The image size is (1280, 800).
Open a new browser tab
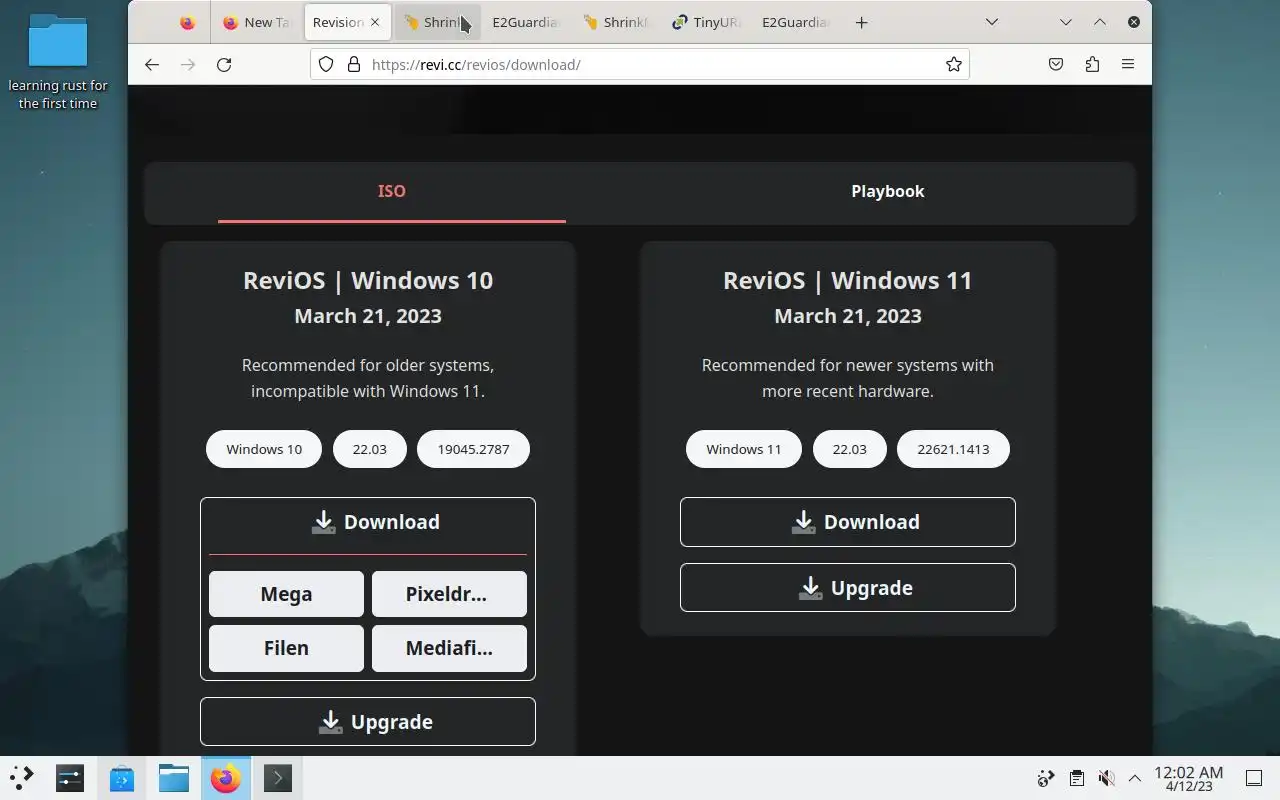861,22
